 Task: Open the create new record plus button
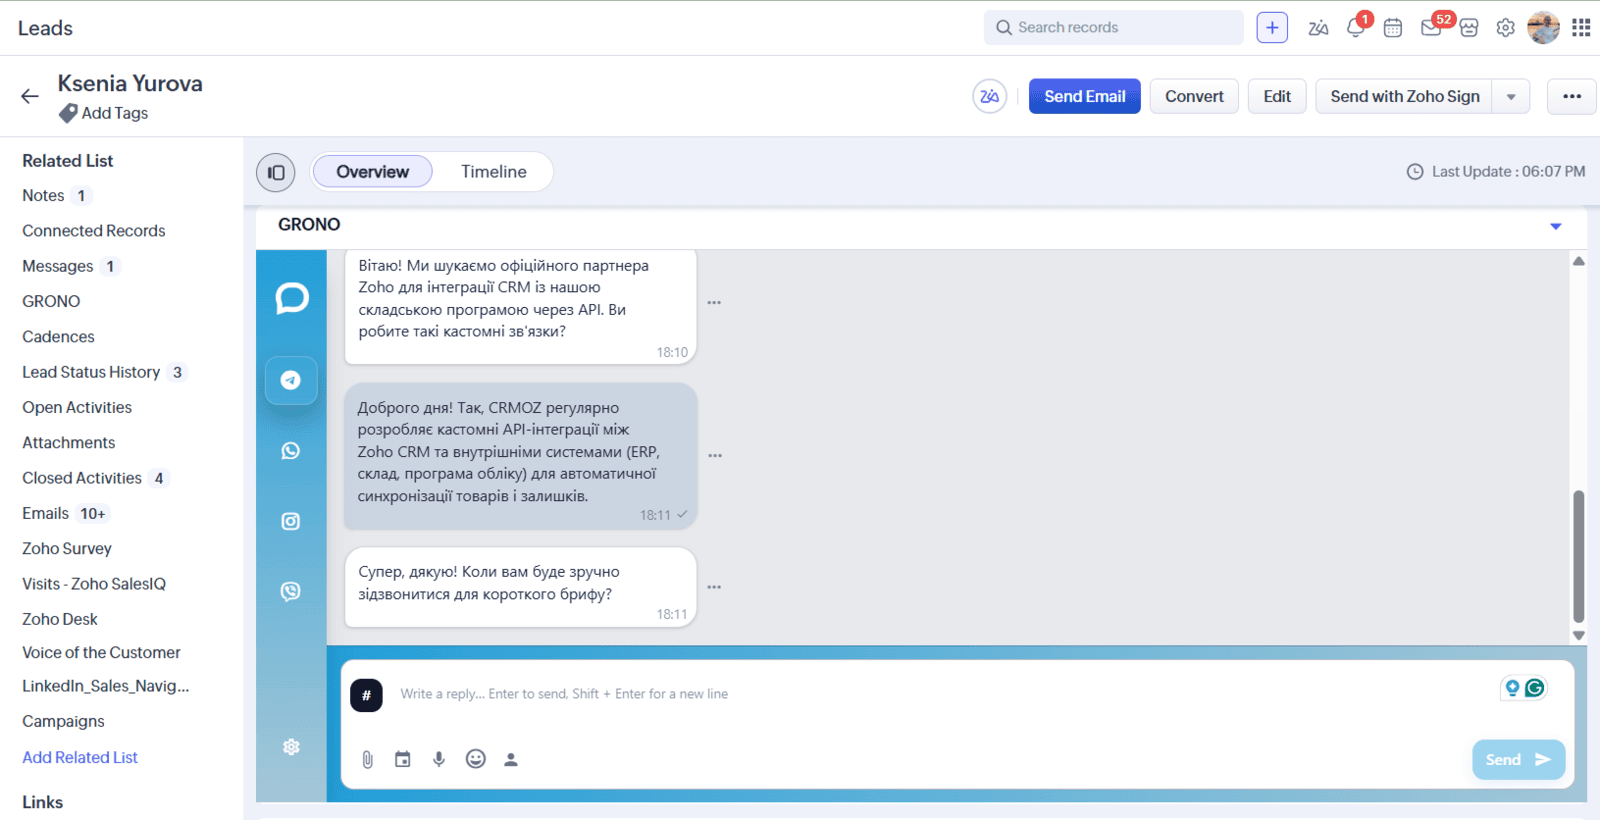tap(1272, 28)
